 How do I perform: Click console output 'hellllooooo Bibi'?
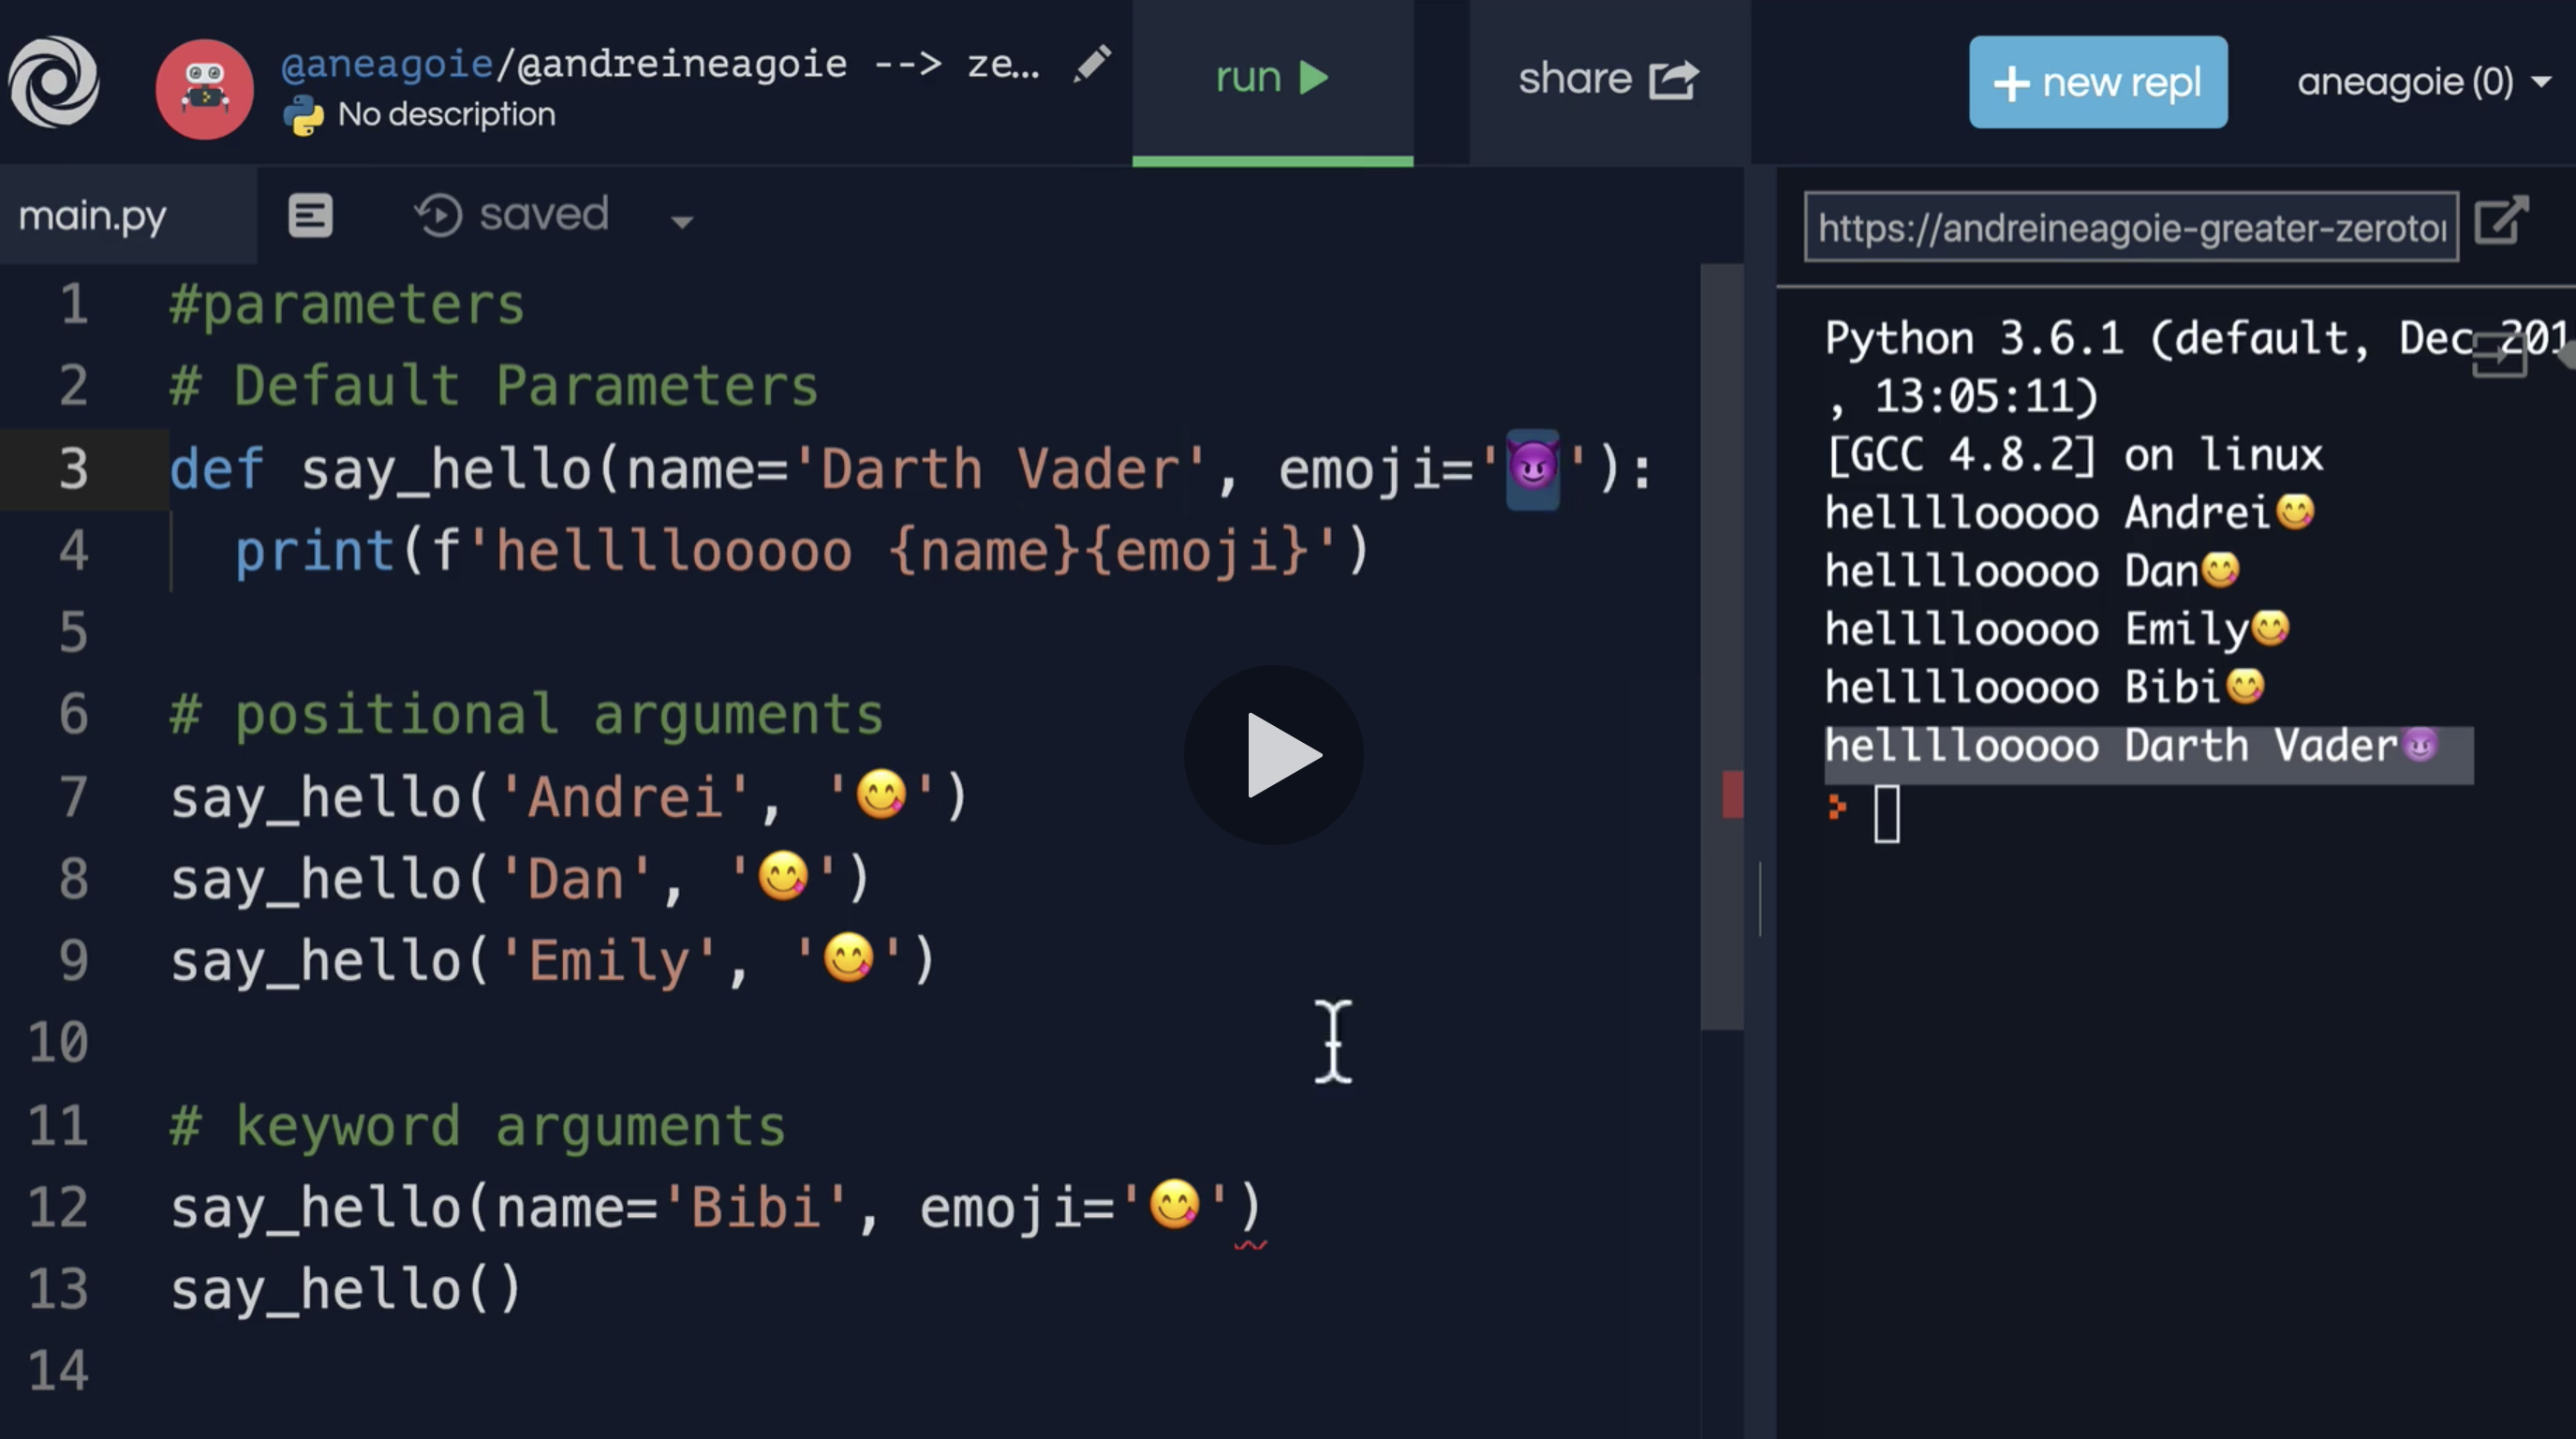[x=2045, y=687]
